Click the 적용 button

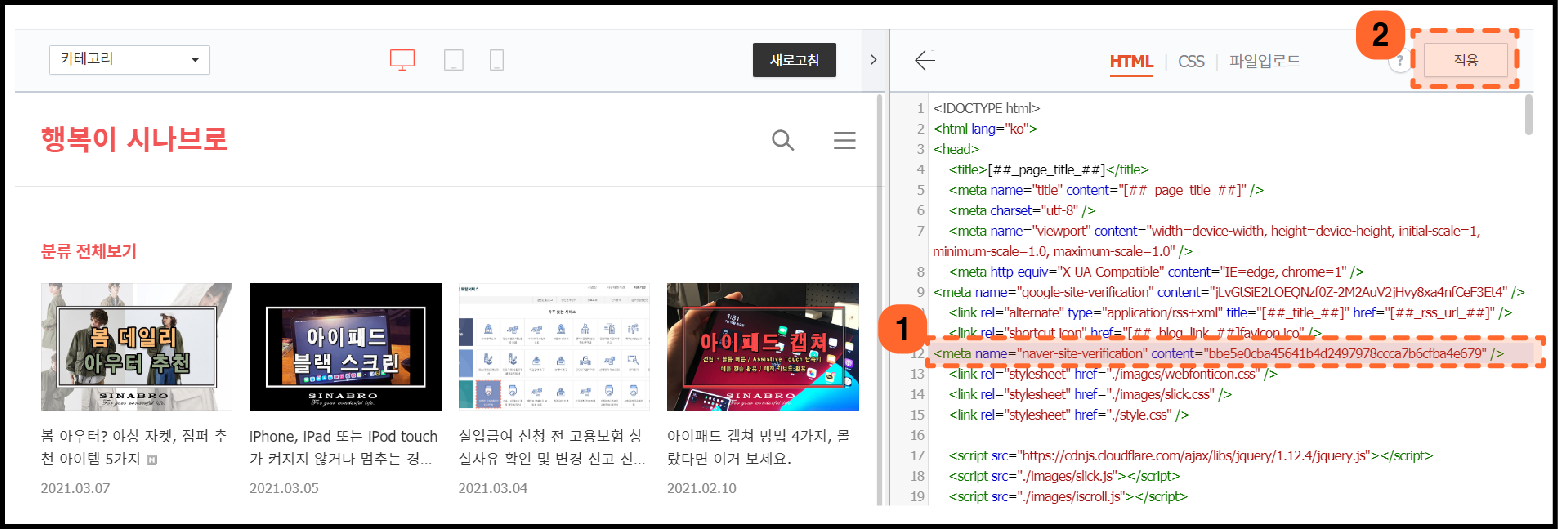point(1465,60)
